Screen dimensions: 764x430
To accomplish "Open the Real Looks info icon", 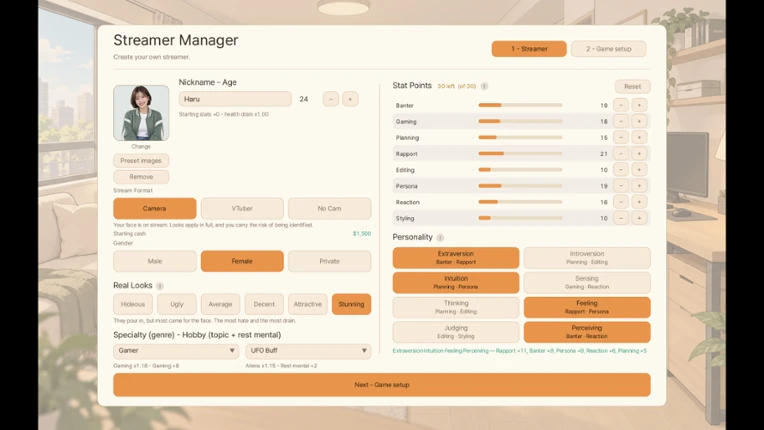I will (x=160, y=286).
